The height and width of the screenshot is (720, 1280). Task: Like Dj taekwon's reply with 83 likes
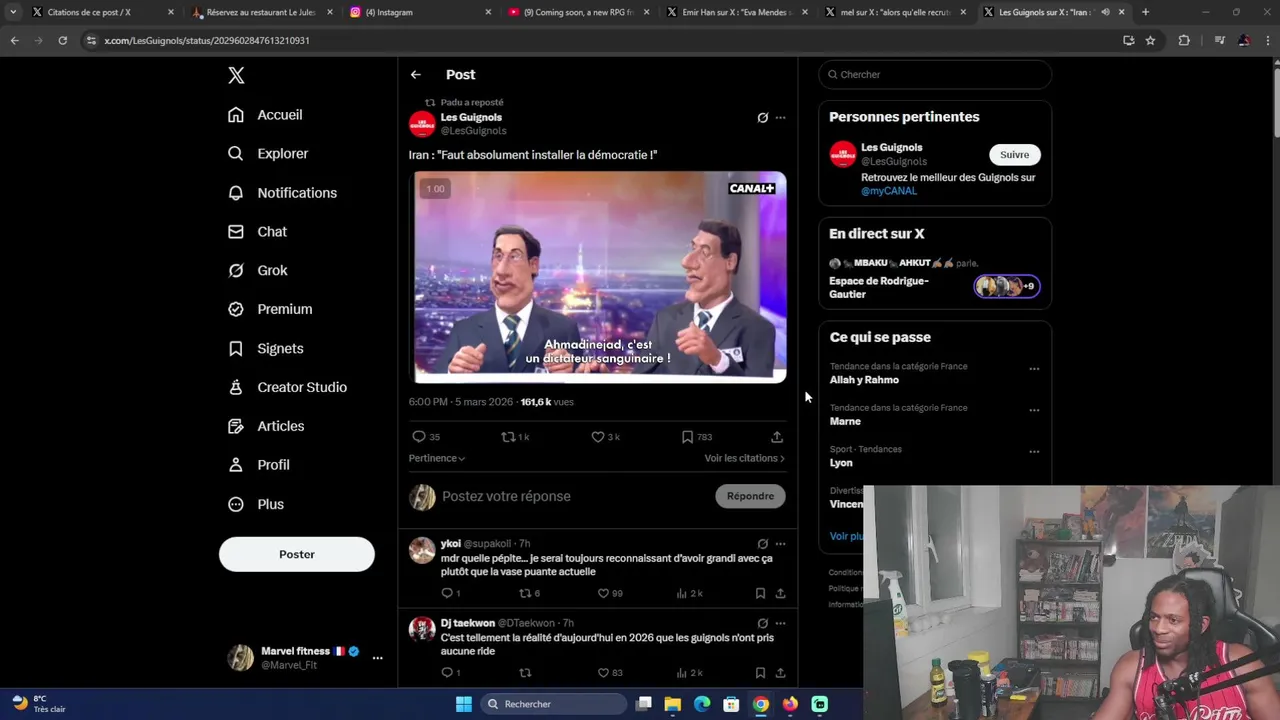coord(610,673)
